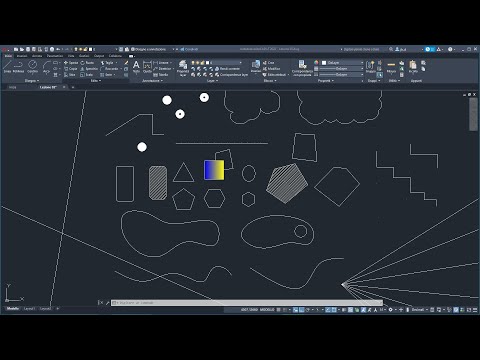Click the Incolla (Paste) icon
The height and width of the screenshot is (360, 480).
(413, 67)
